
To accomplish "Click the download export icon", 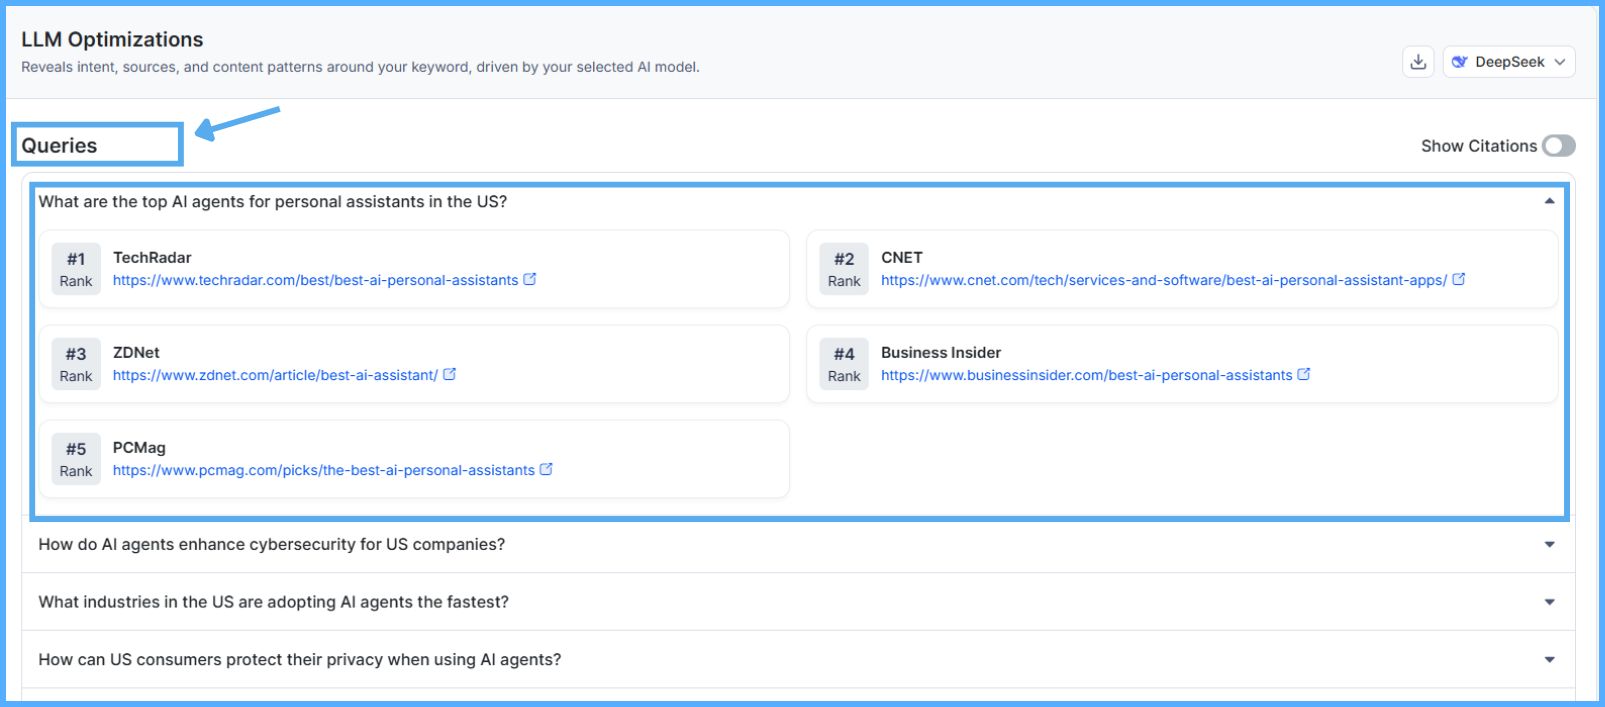I will click(x=1417, y=62).
